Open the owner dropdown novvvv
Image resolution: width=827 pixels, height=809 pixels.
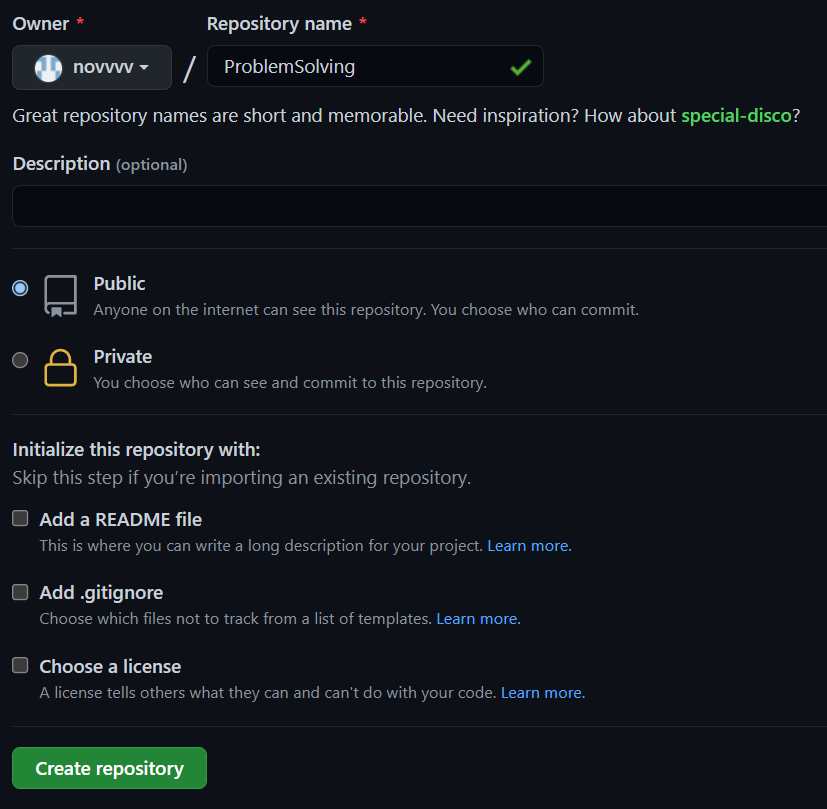(x=92, y=67)
